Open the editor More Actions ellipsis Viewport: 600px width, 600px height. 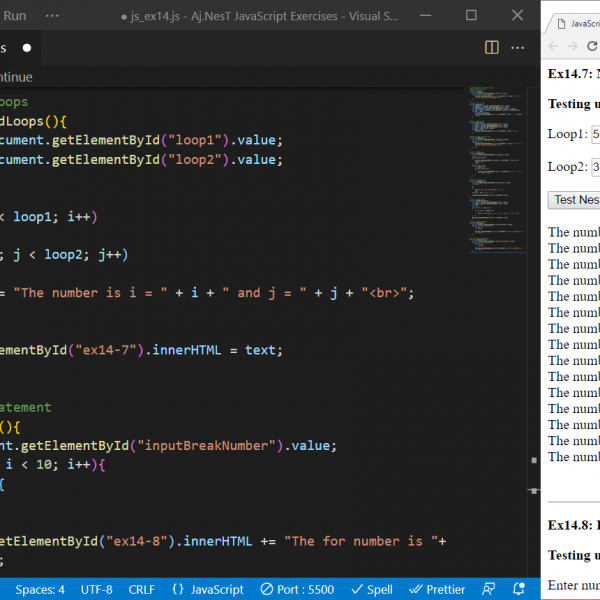[519, 47]
